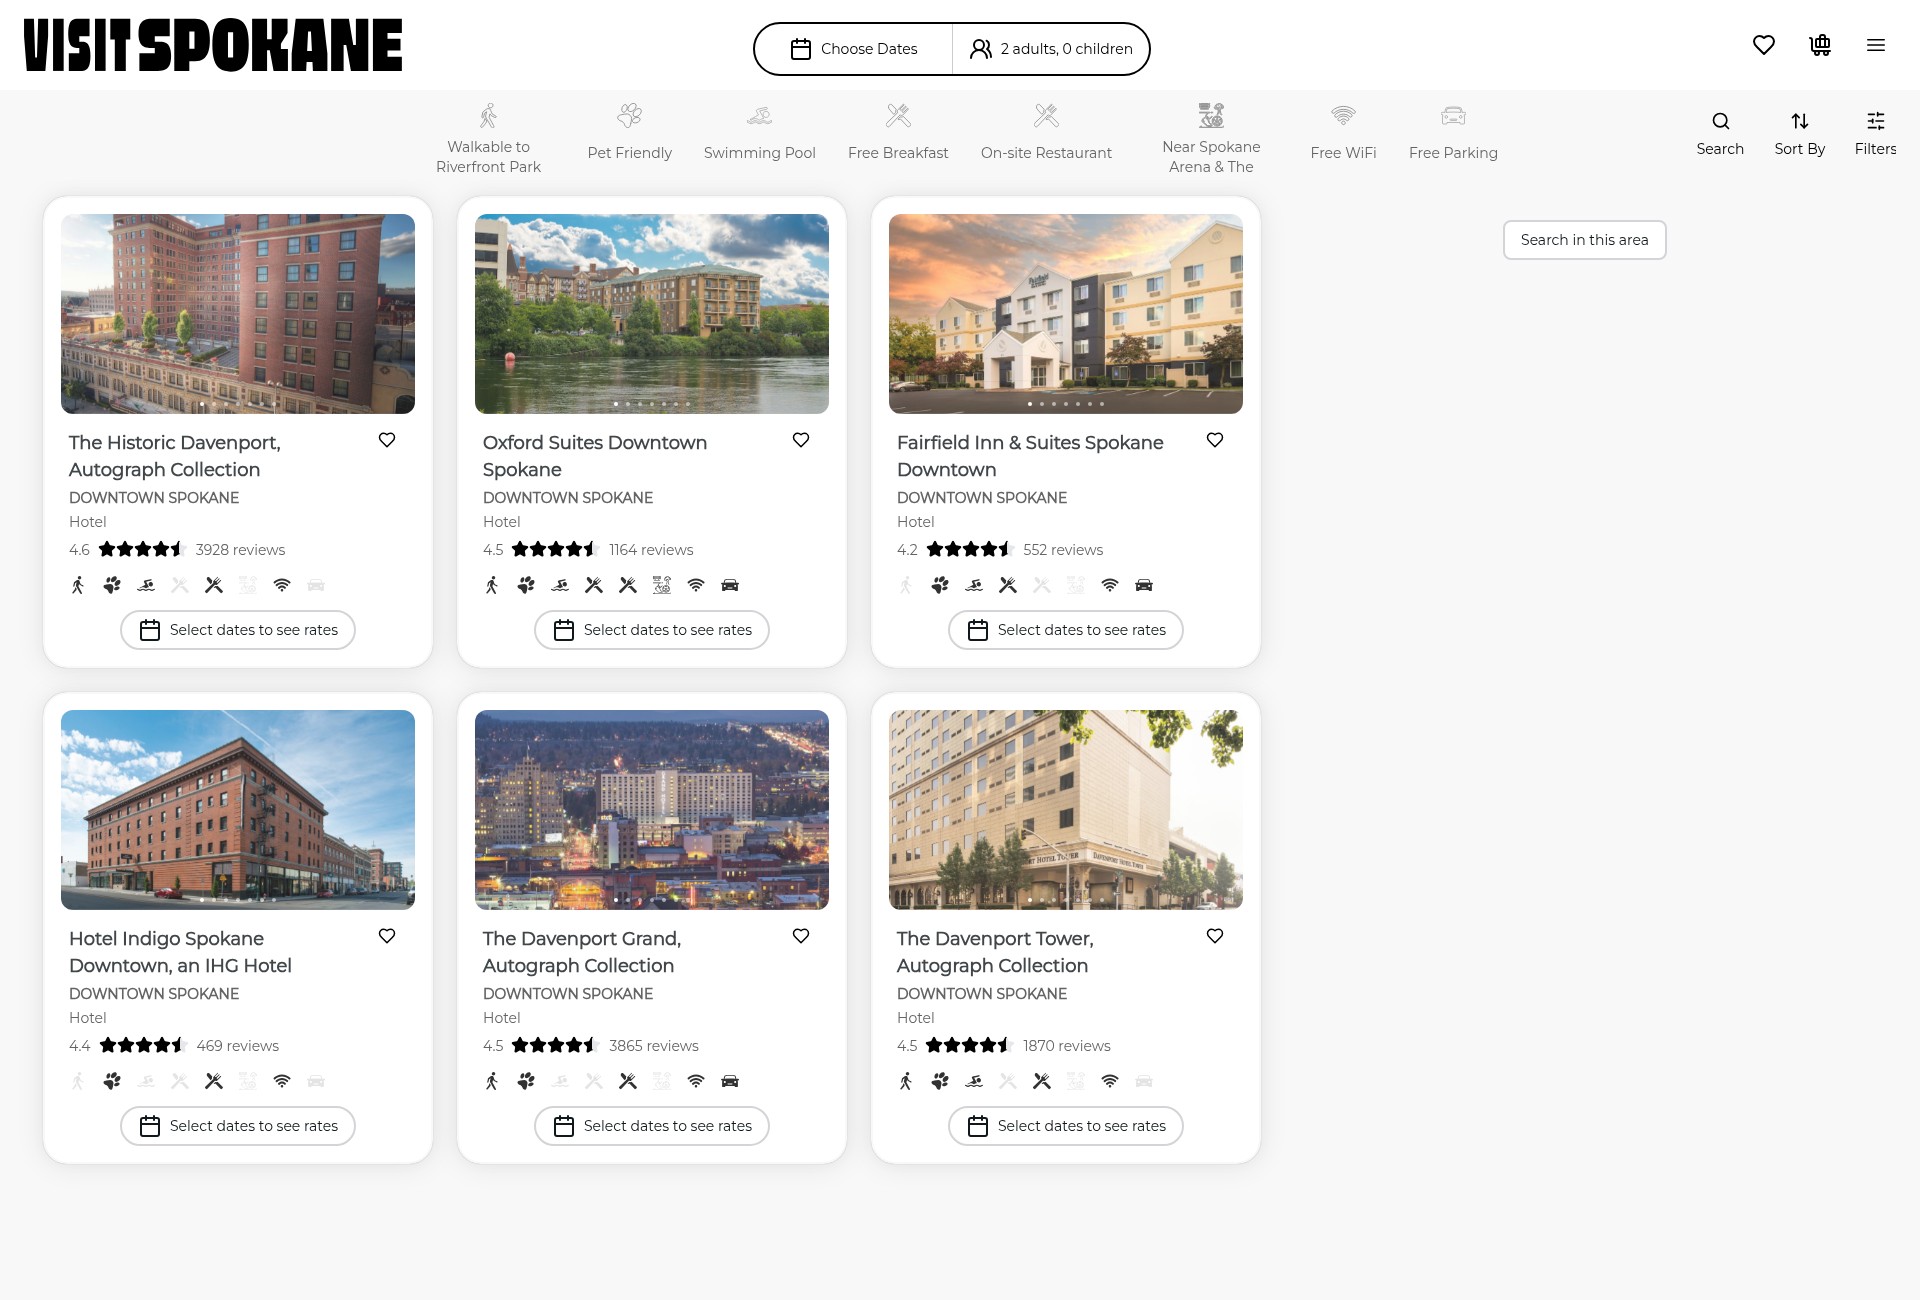Click the Search magnifier icon

[1720, 134]
